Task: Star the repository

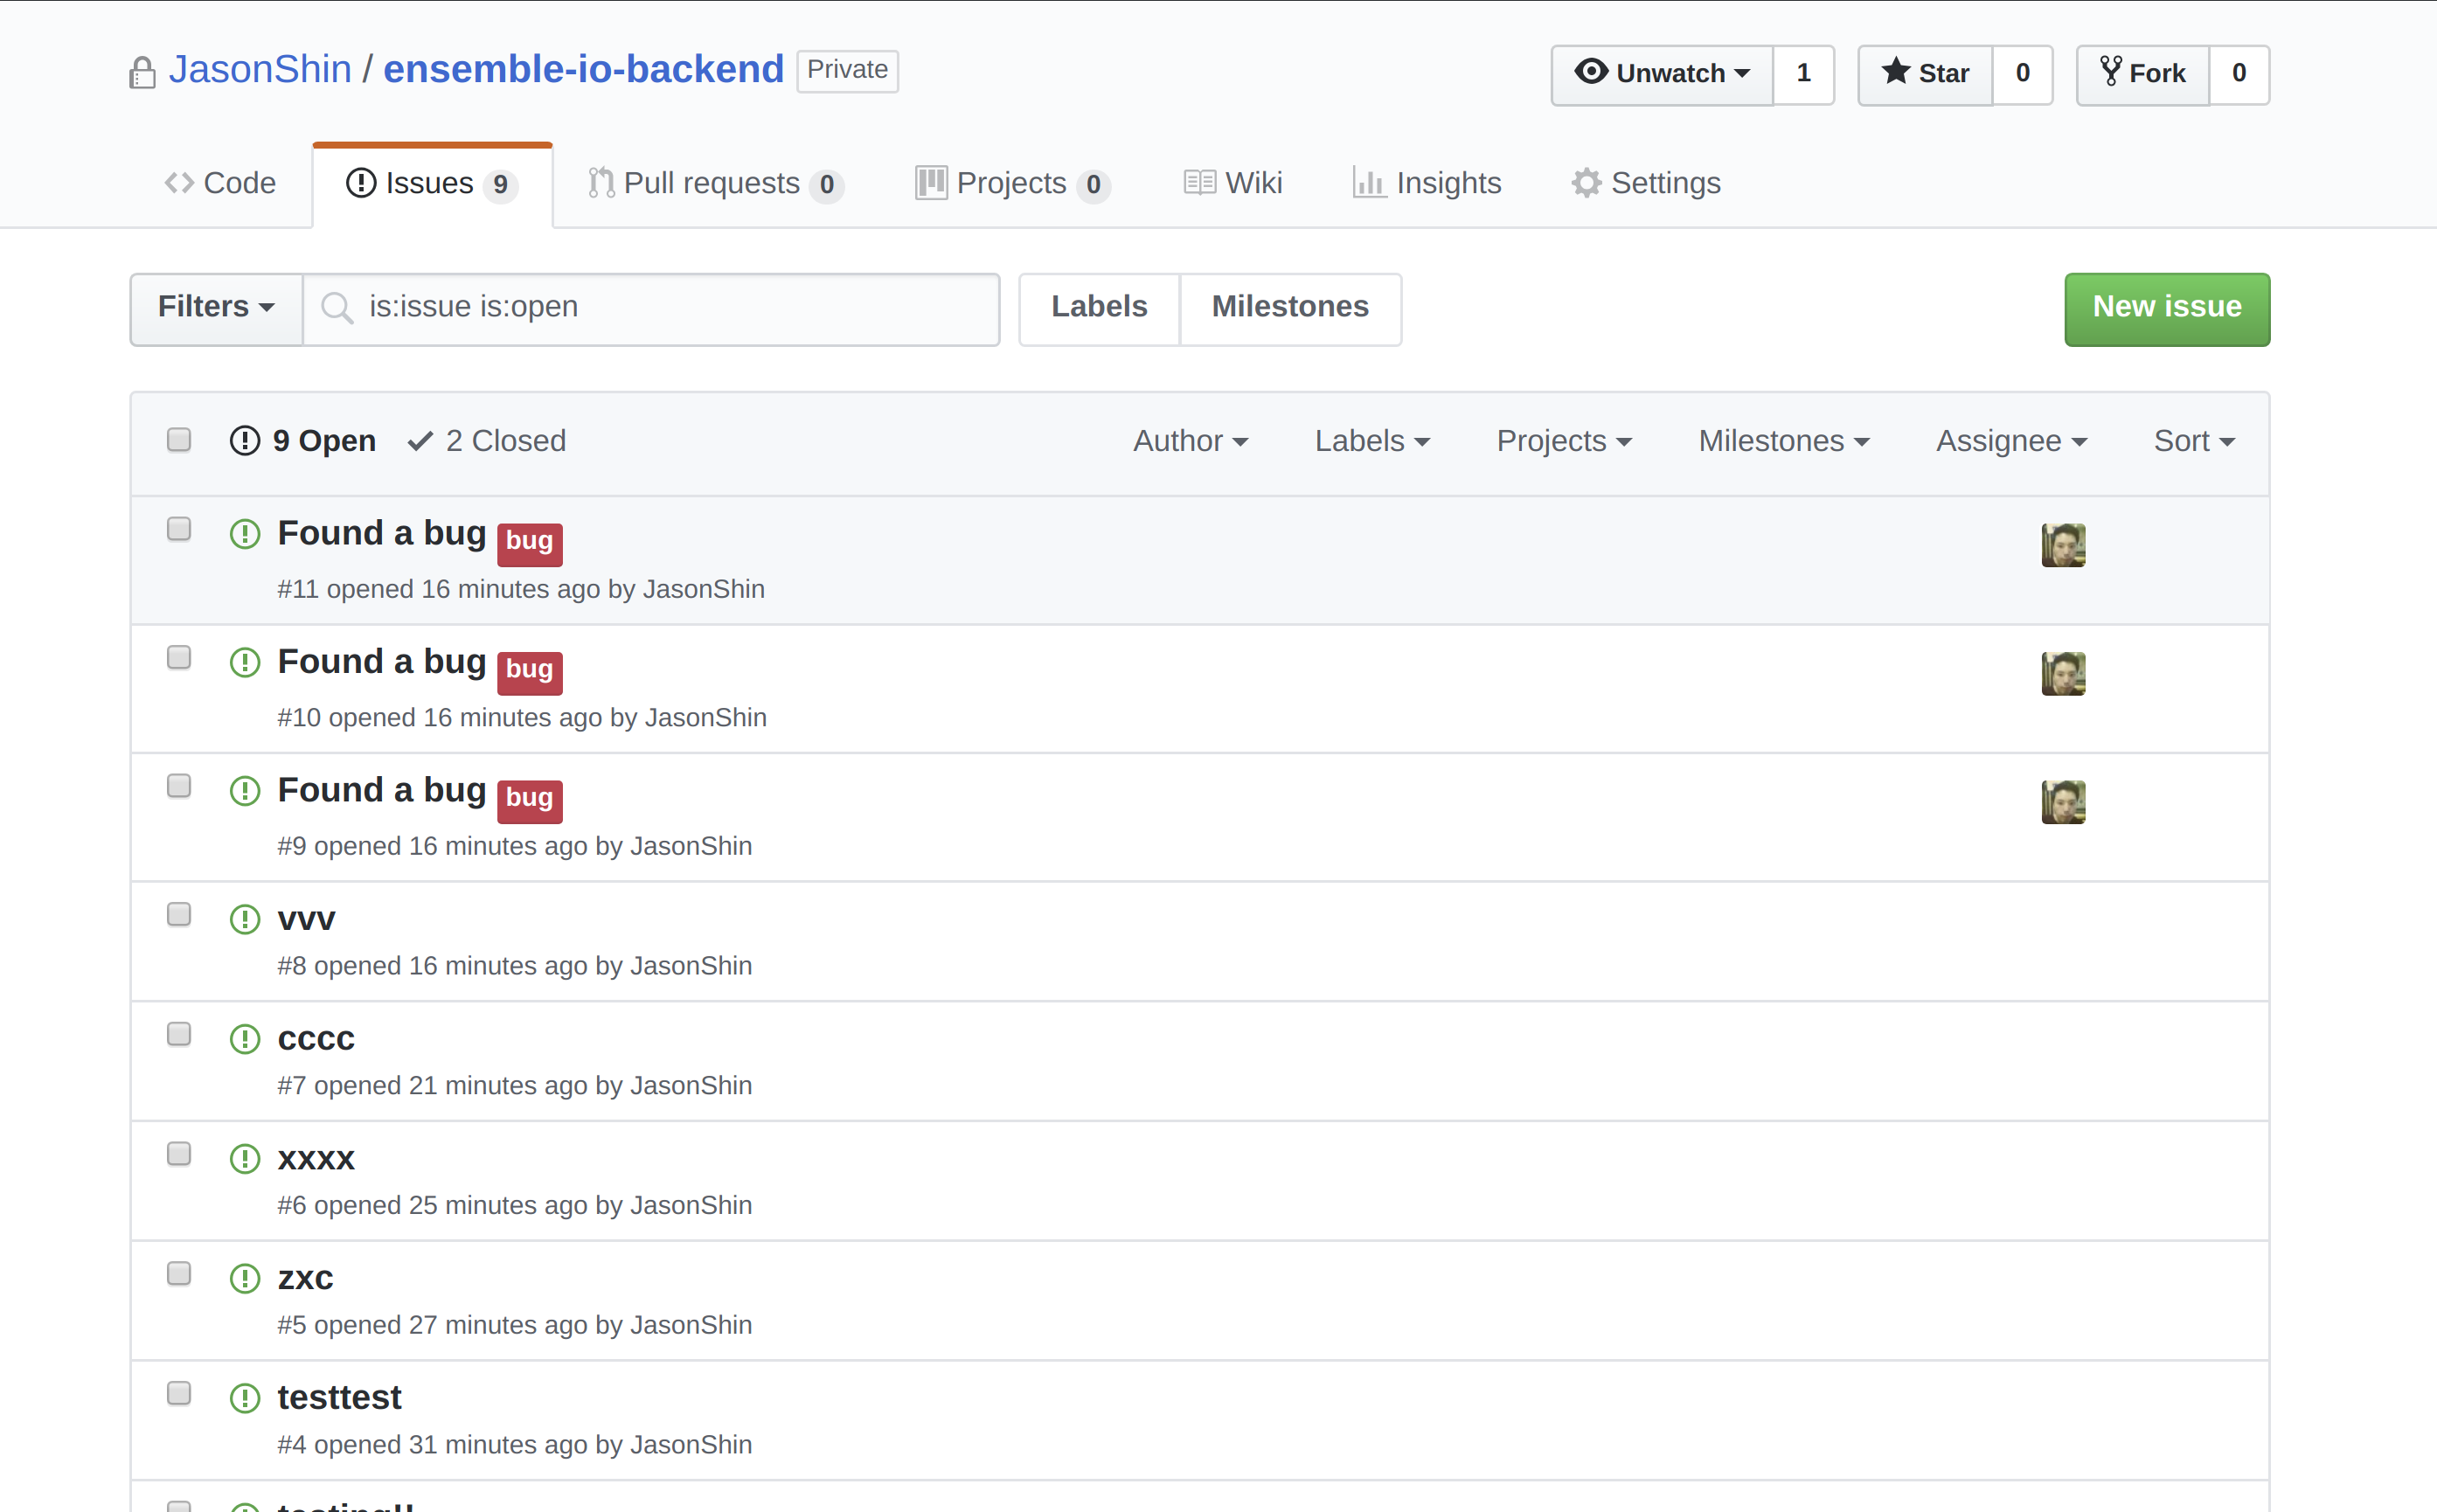Action: (1925, 74)
